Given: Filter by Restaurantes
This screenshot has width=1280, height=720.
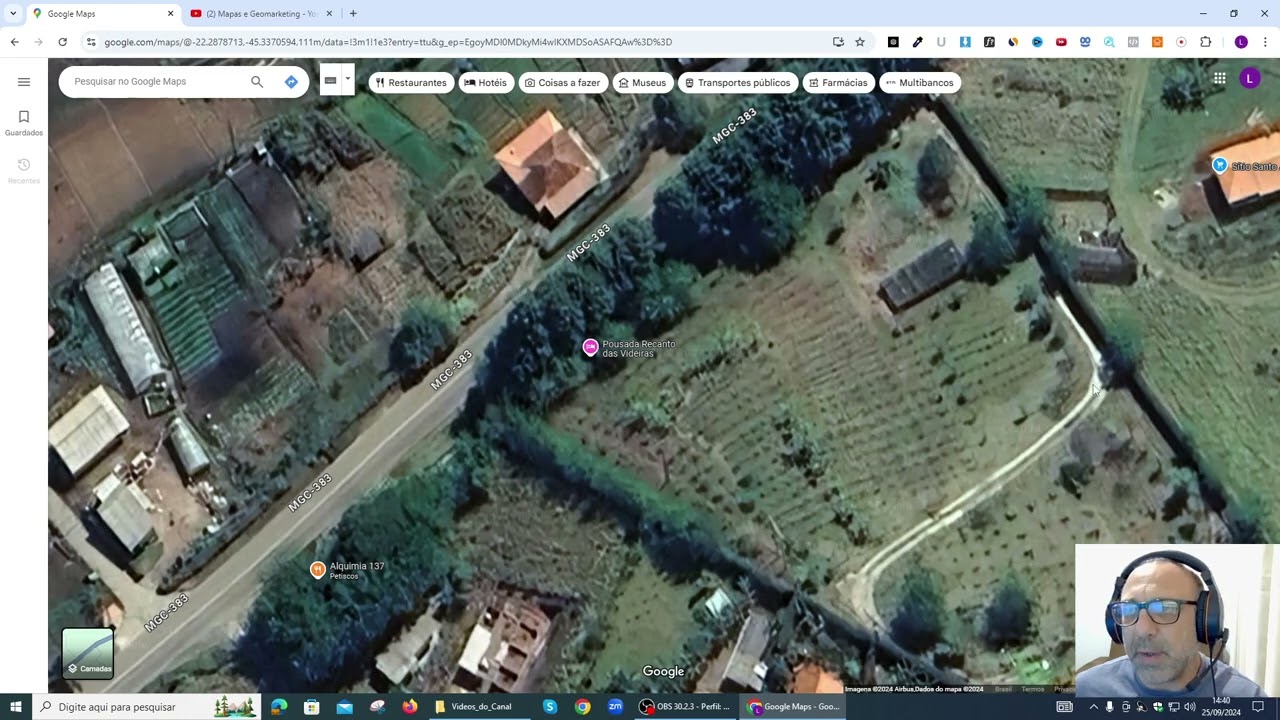Looking at the screenshot, I should 411,83.
